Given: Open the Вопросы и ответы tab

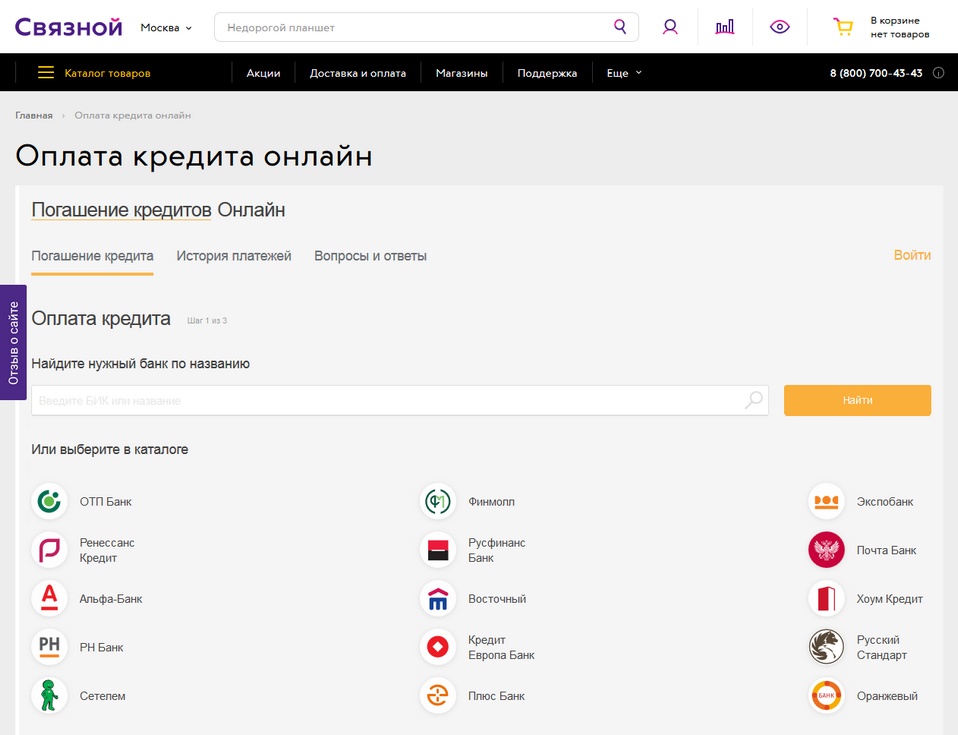Looking at the screenshot, I should [x=373, y=256].
